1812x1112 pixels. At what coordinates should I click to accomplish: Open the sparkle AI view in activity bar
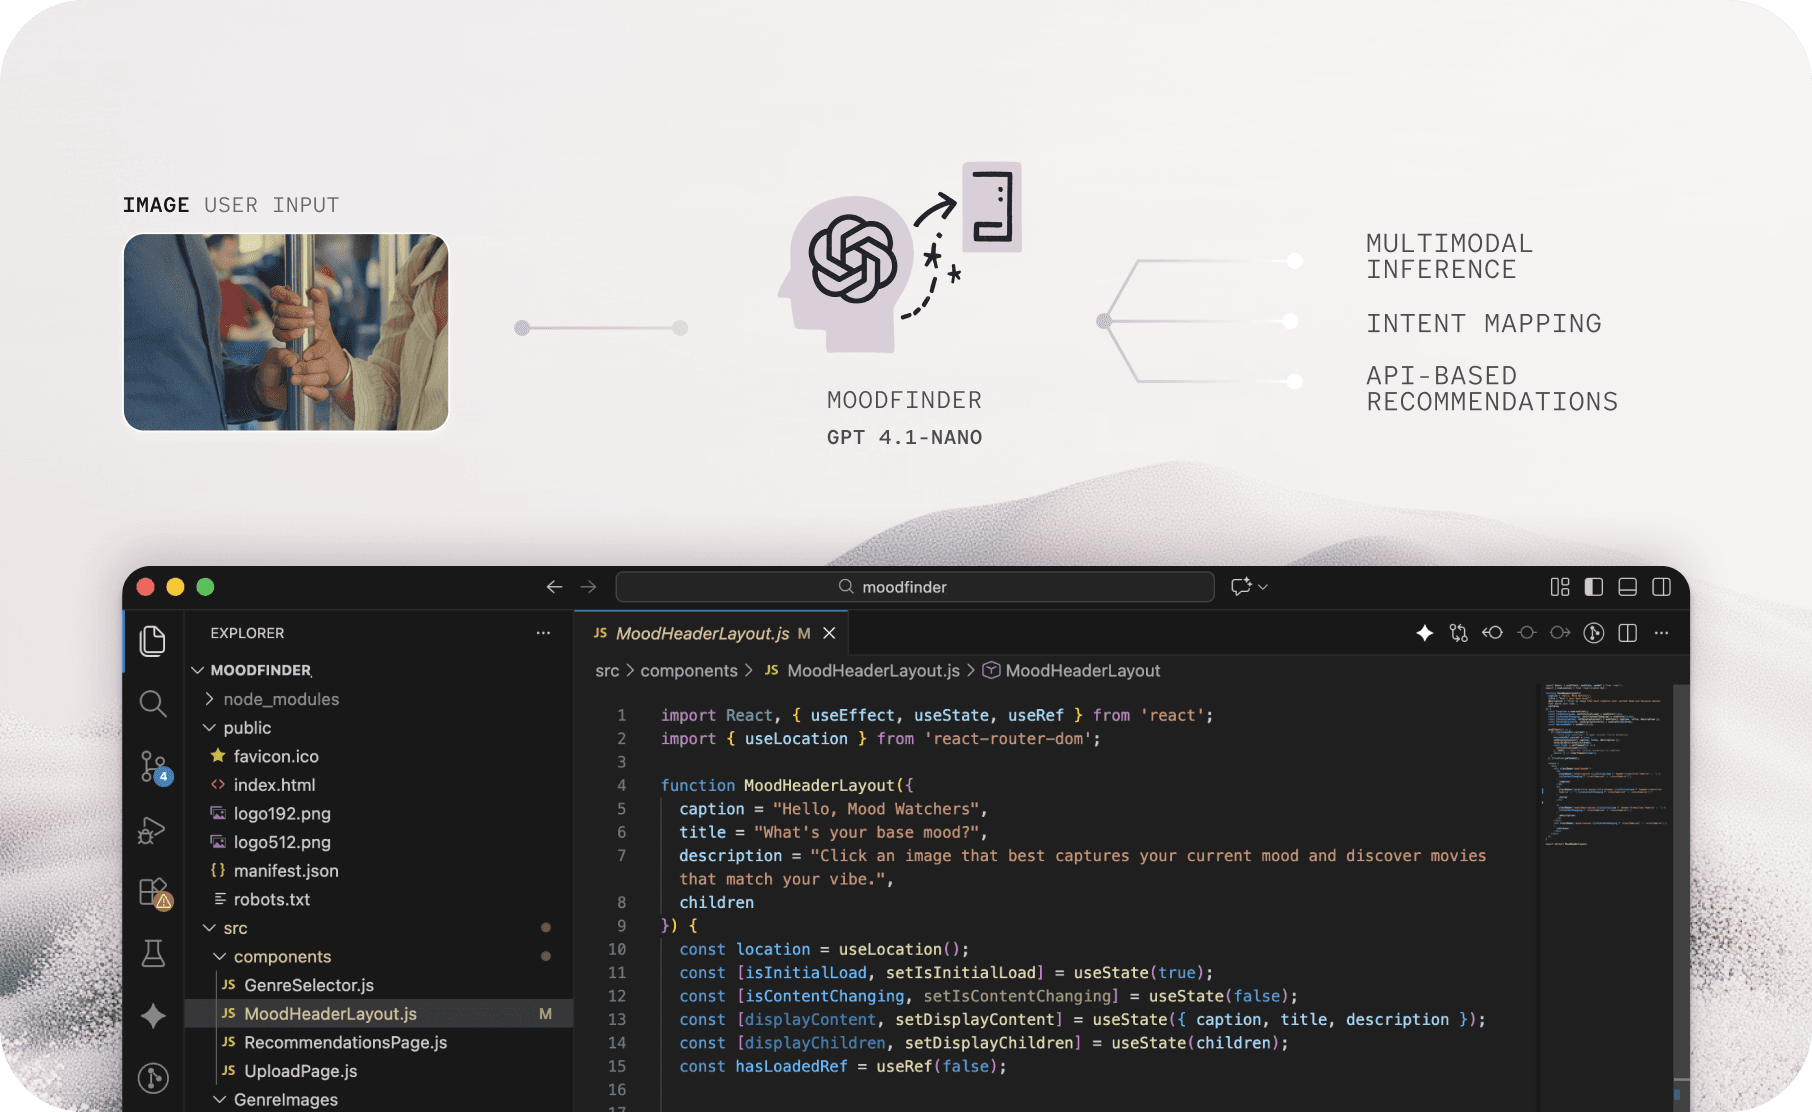[x=152, y=1016]
